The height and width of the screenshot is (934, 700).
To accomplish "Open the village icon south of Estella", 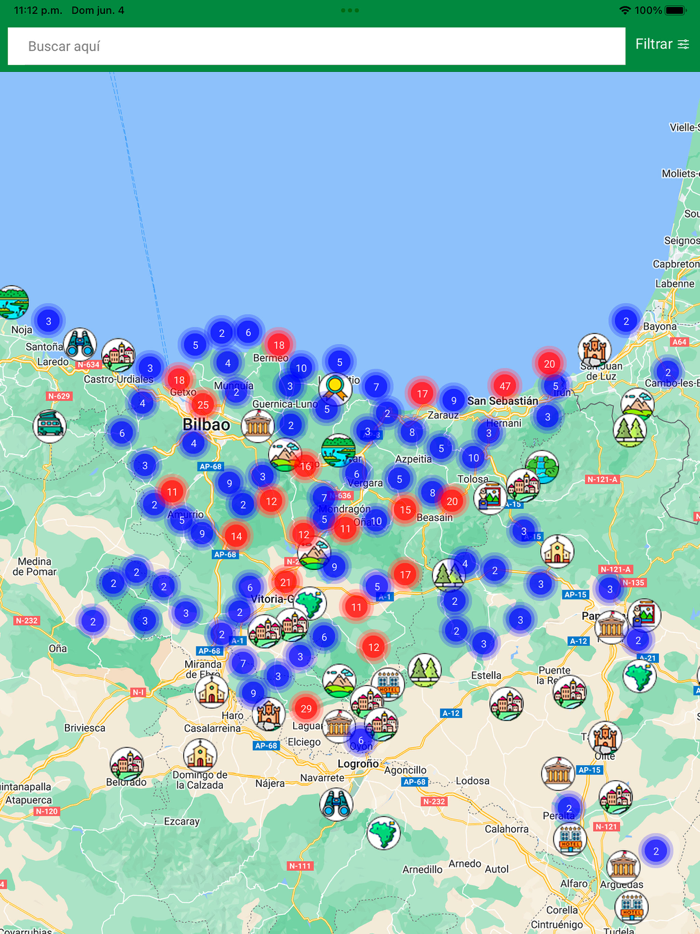I will click(506, 703).
